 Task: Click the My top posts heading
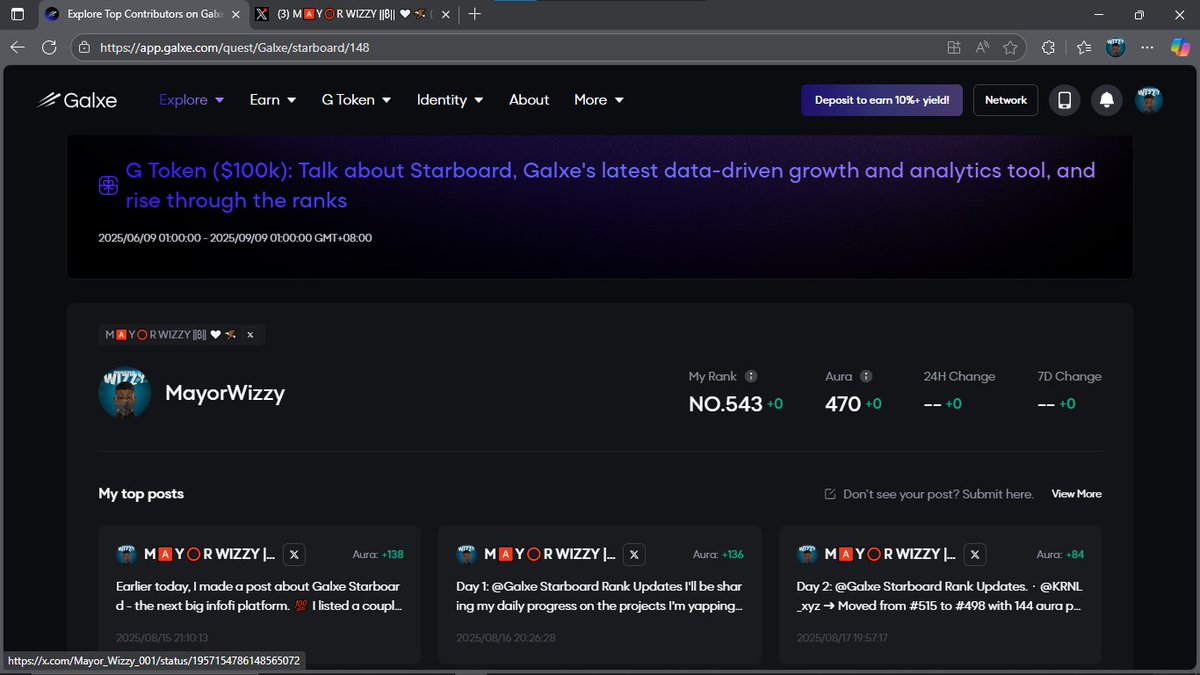[141, 494]
